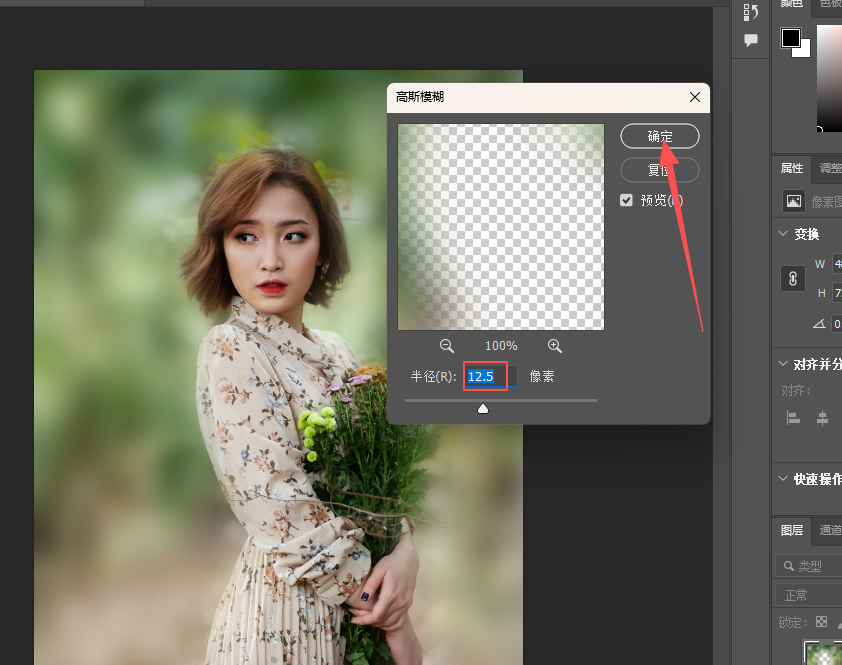Collapse the 变换 section
842x665 pixels.
(783, 234)
